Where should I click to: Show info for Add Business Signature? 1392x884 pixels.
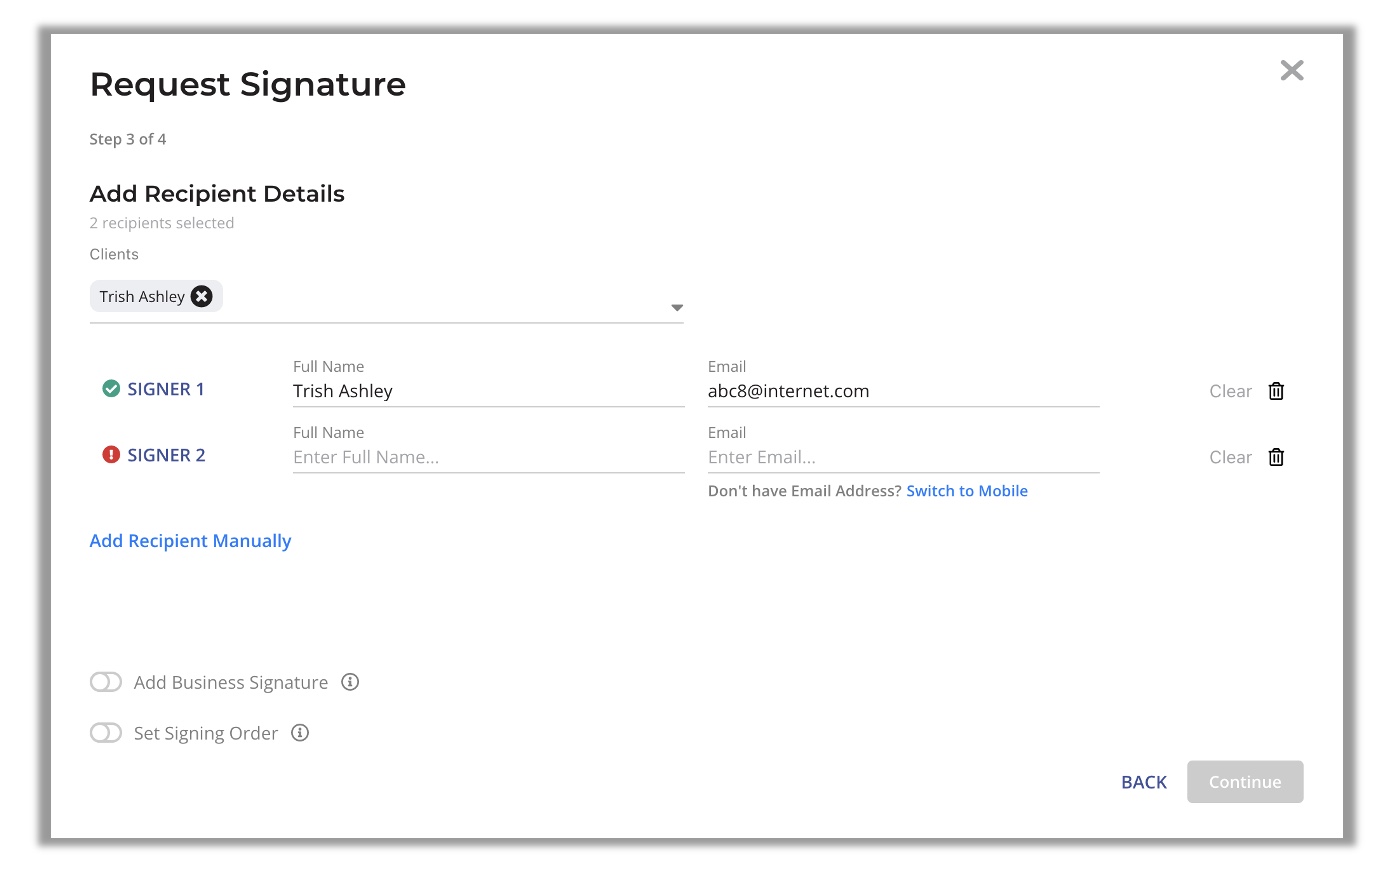coord(350,682)
